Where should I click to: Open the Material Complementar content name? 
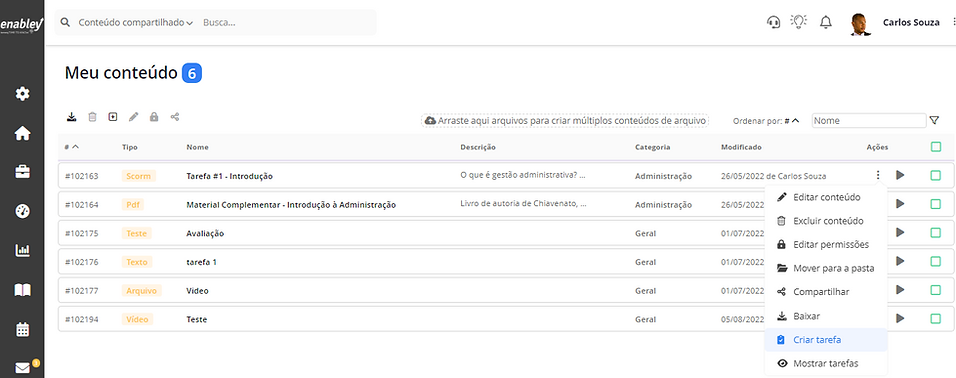(291, 205)
